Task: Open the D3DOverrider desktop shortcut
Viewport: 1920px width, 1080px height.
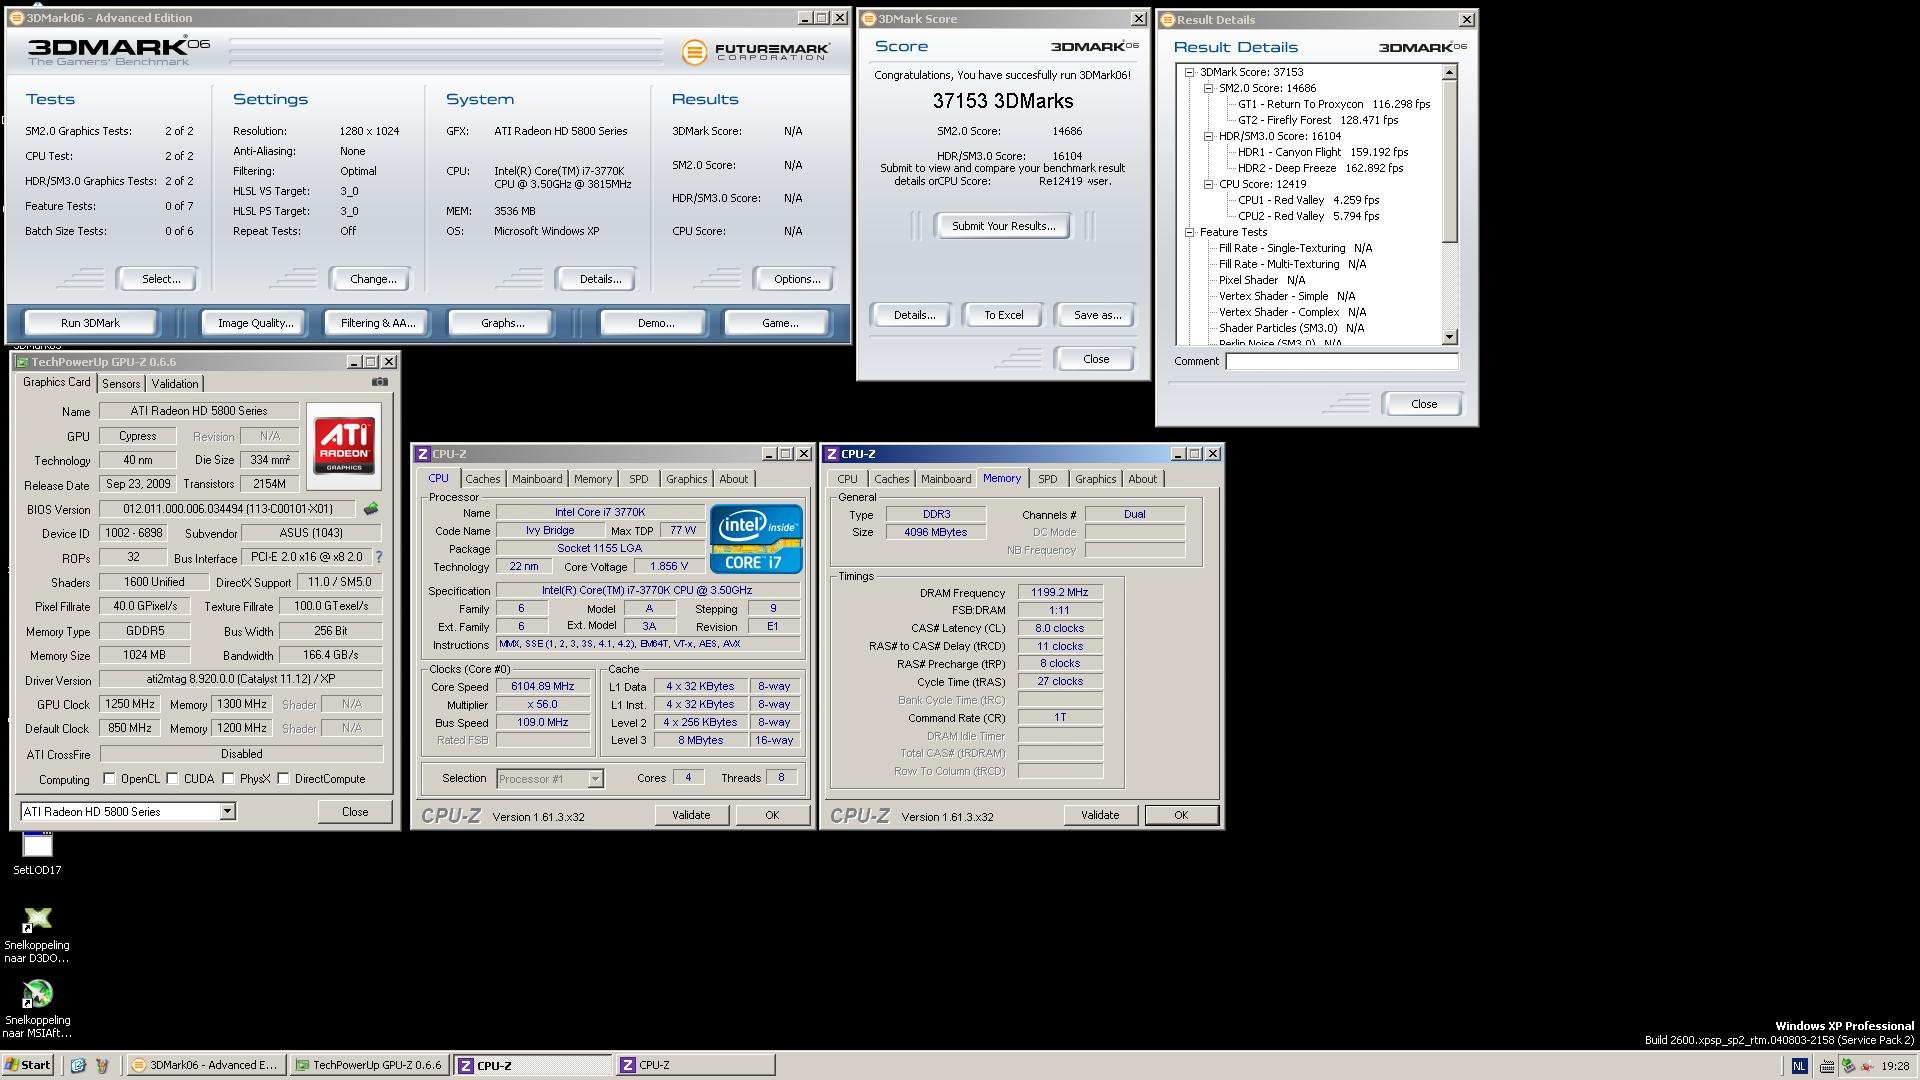Action: coord(37,920)
